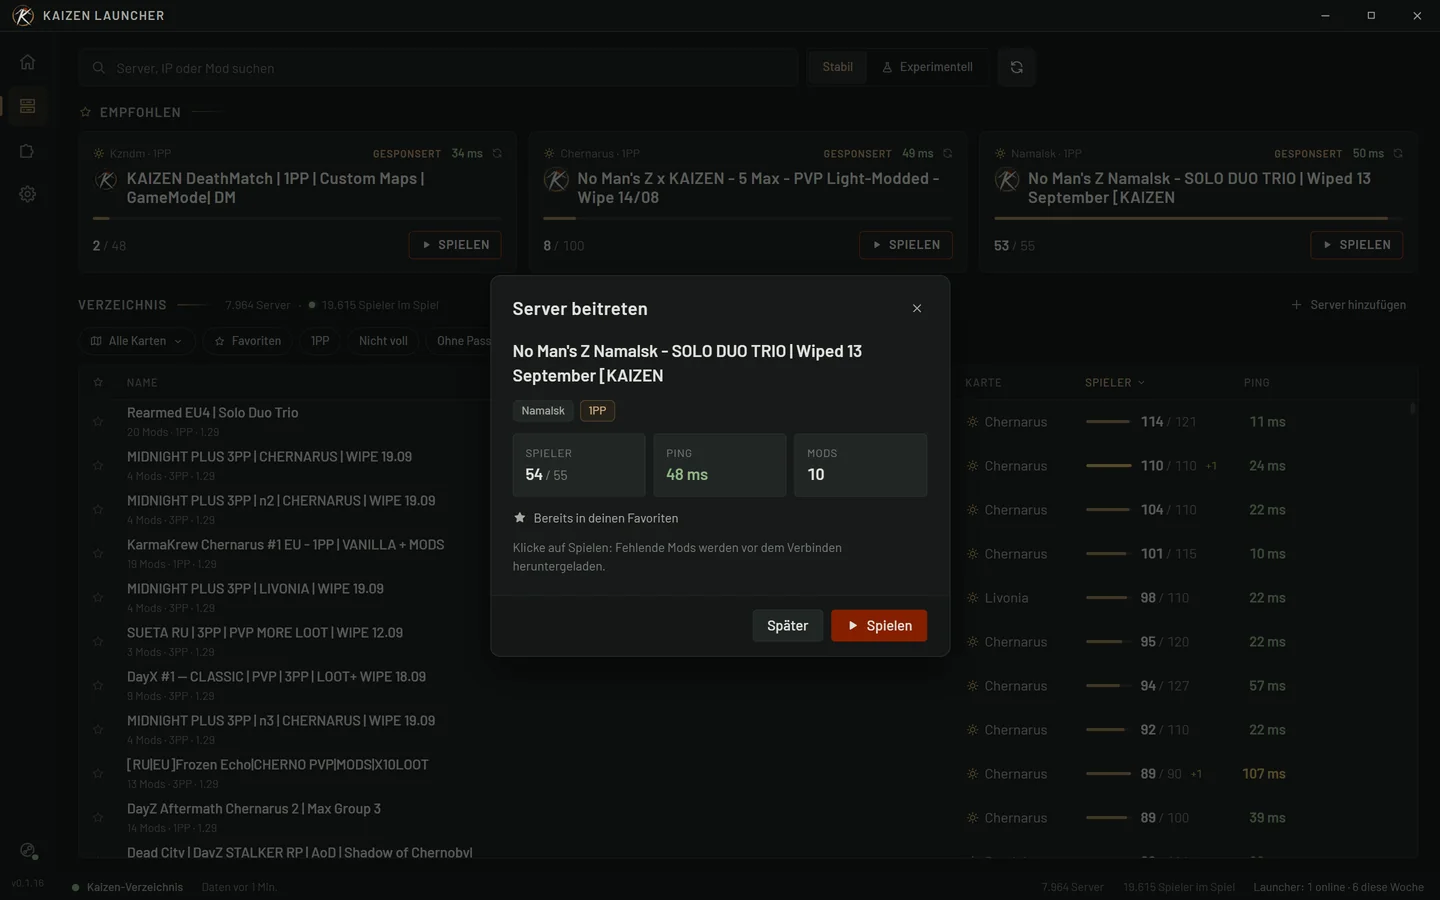1440x900 pixels.
Task: Click the refresh server list icon button
Action: (1016, 67)
